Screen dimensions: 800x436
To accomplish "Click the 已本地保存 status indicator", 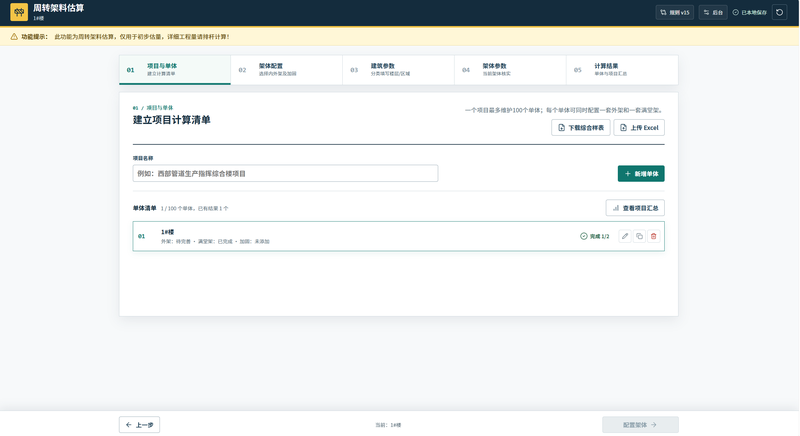I will coord(749,12).
